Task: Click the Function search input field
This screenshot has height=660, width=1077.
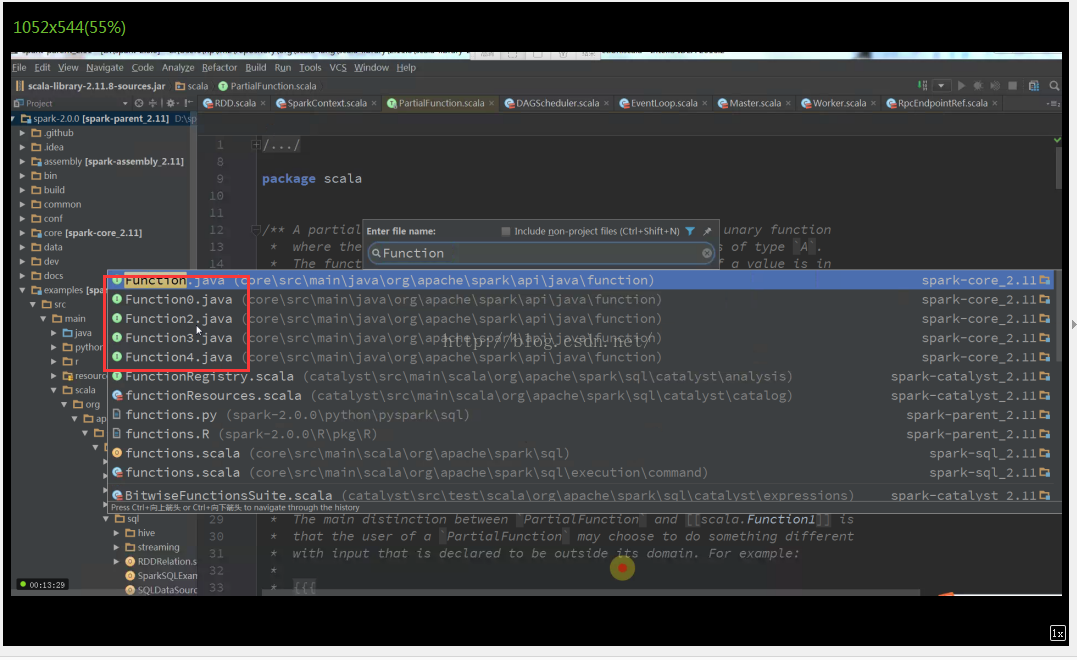Action: (541, 253)
